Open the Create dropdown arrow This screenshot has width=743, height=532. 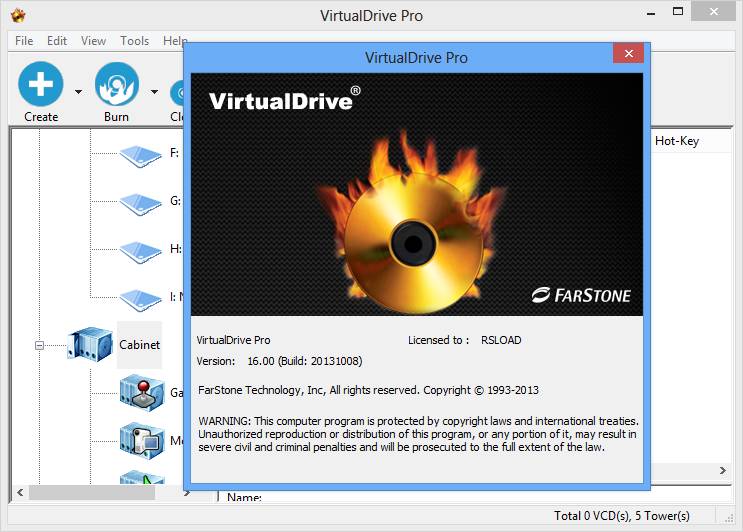(x=79, y=91)
